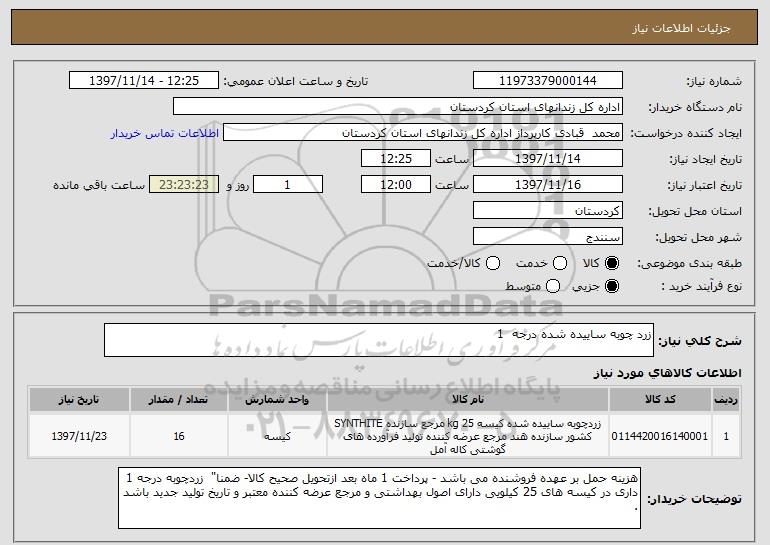Click the شماره نیاز label

click(714, 81)
